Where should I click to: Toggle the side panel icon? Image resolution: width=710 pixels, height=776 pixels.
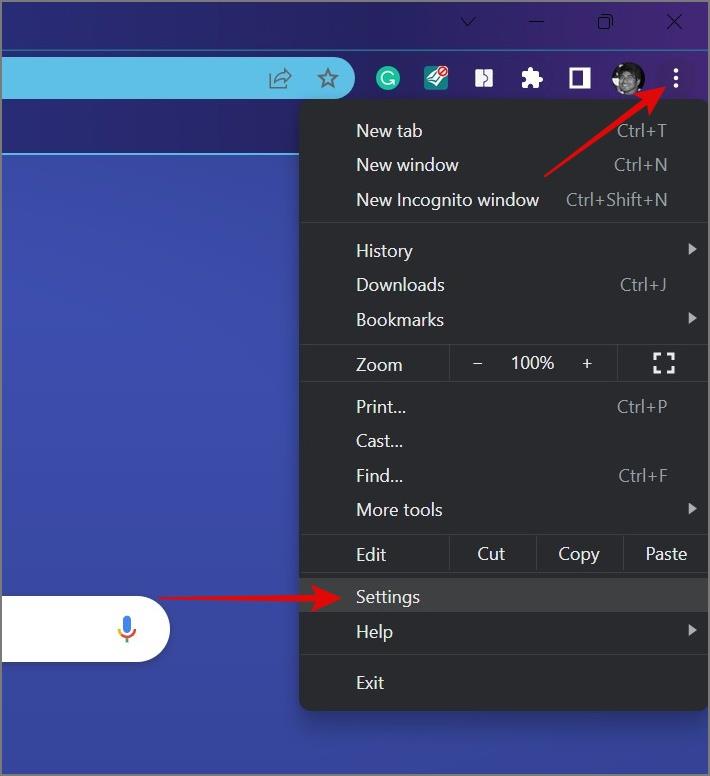[580, 78]
